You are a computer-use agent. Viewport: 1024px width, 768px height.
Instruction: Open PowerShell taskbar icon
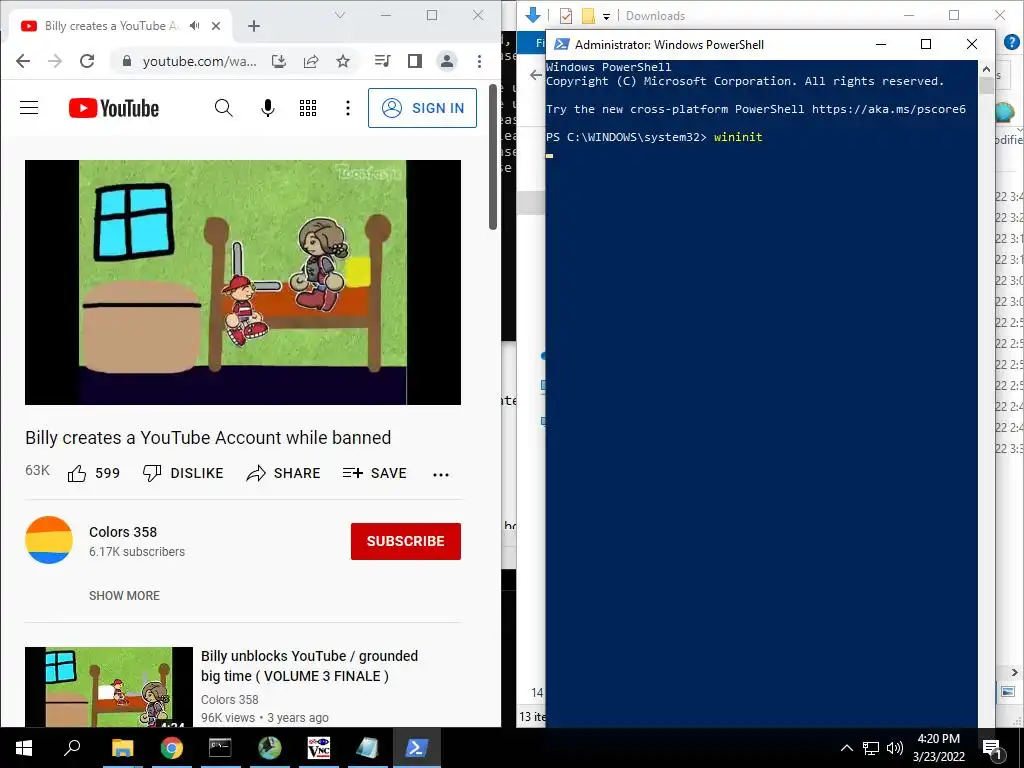(x=417, y=748)
